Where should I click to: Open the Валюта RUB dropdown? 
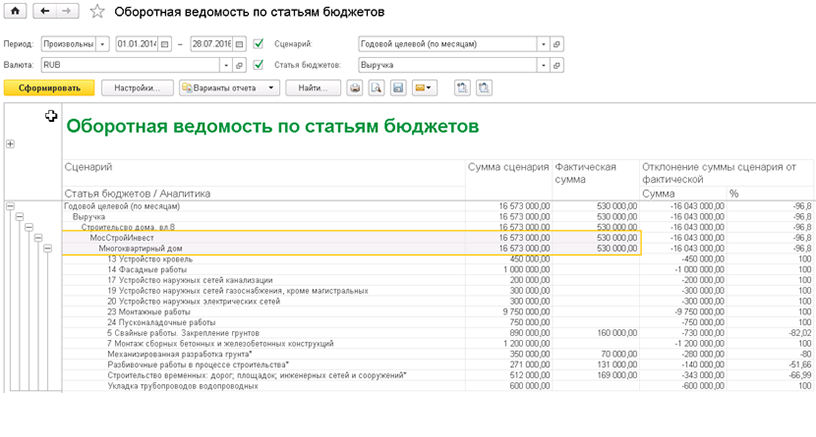[227, 64]
